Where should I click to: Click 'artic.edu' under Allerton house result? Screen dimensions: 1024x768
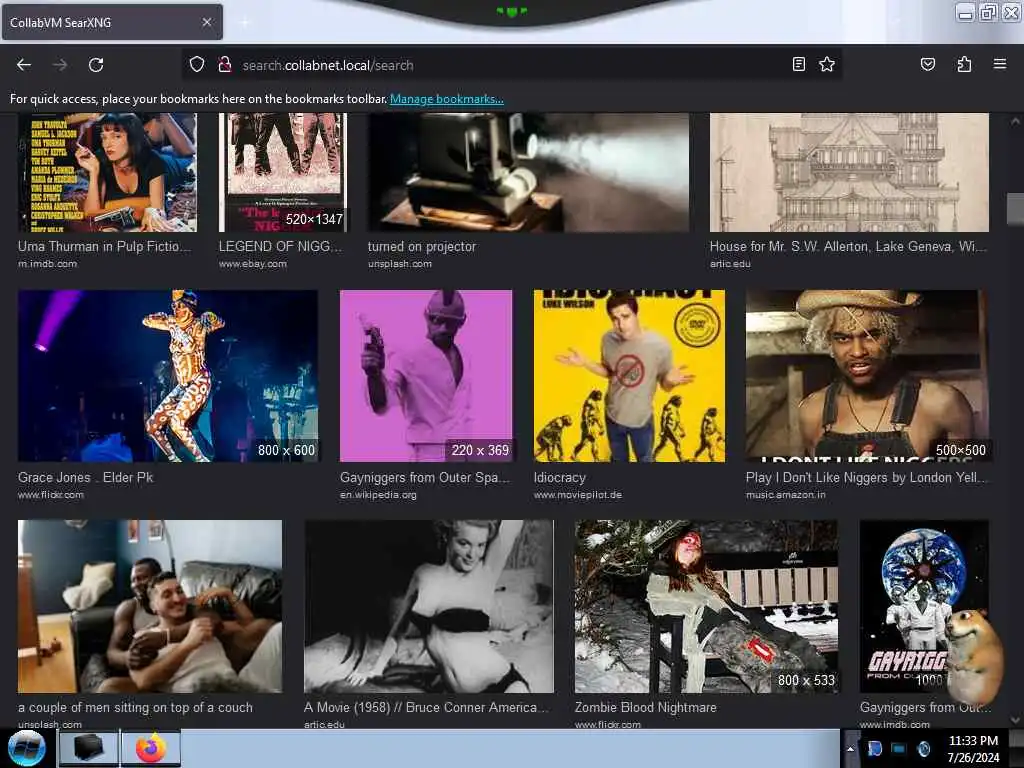[730, 264]
